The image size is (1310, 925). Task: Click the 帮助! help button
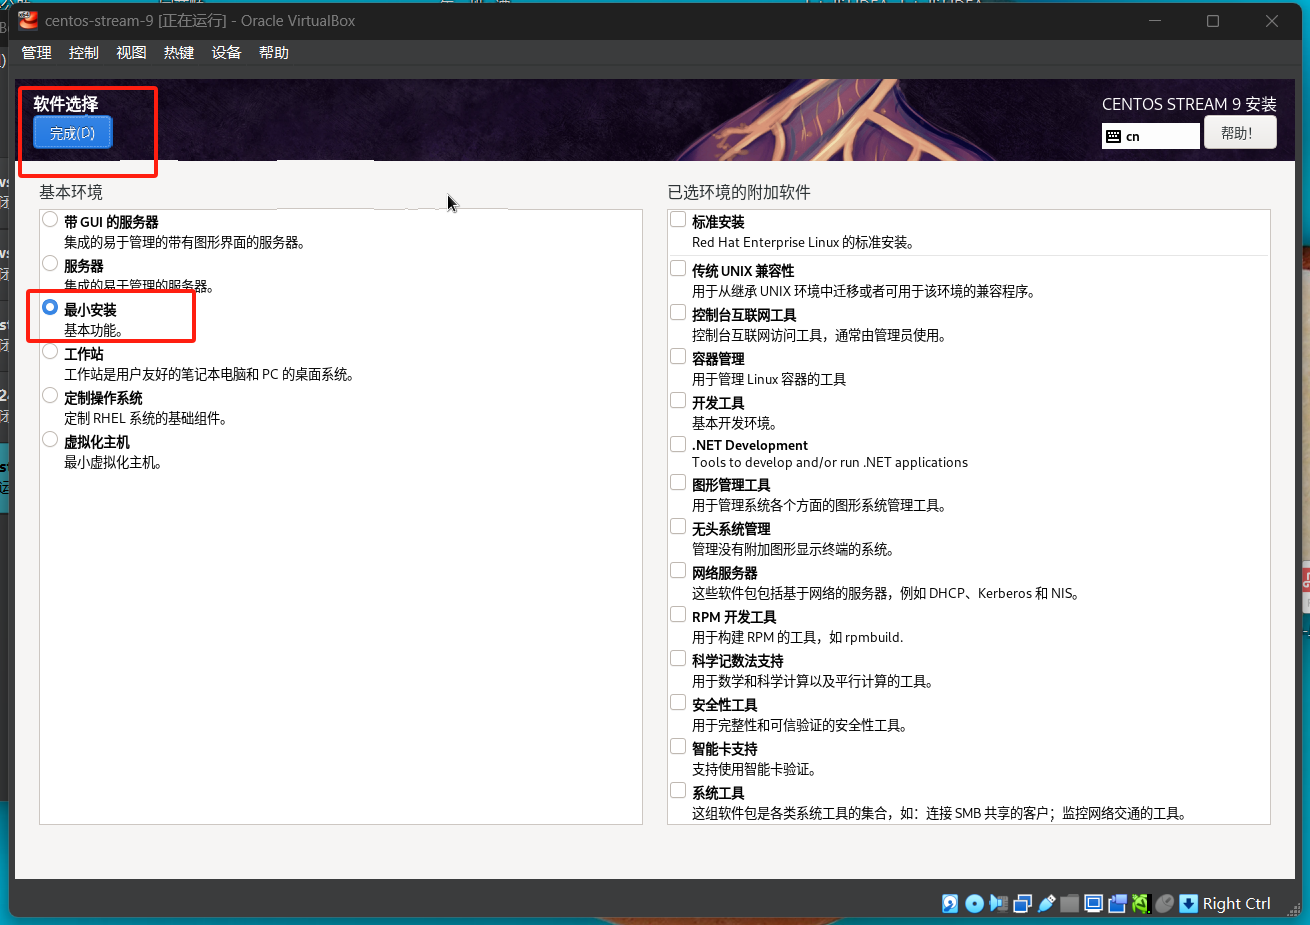click(x=1240, y=132)
